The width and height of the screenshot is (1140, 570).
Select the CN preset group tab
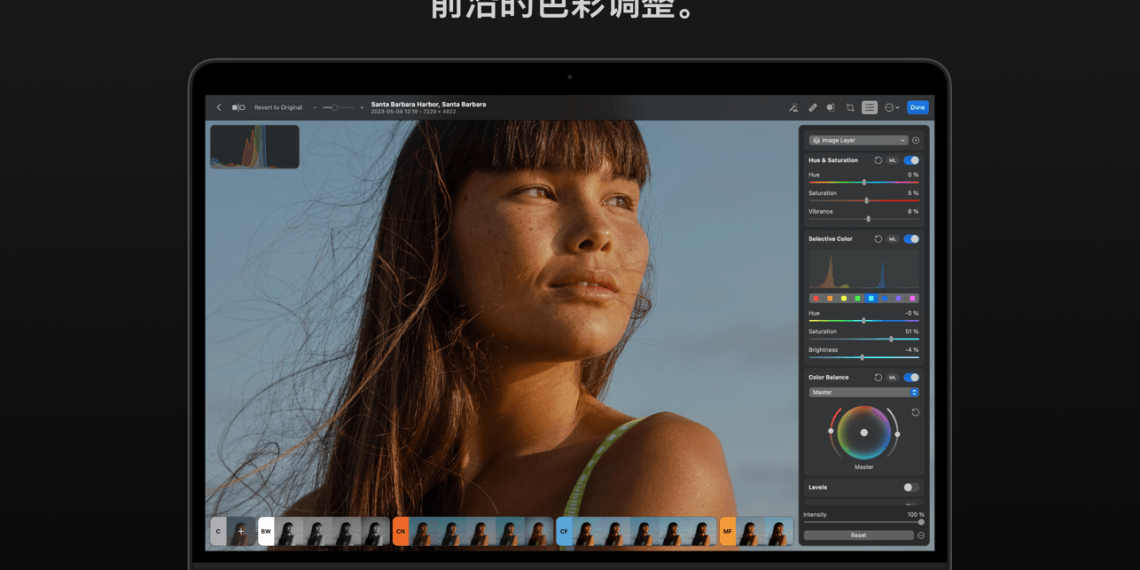click(x=401, y=531)
